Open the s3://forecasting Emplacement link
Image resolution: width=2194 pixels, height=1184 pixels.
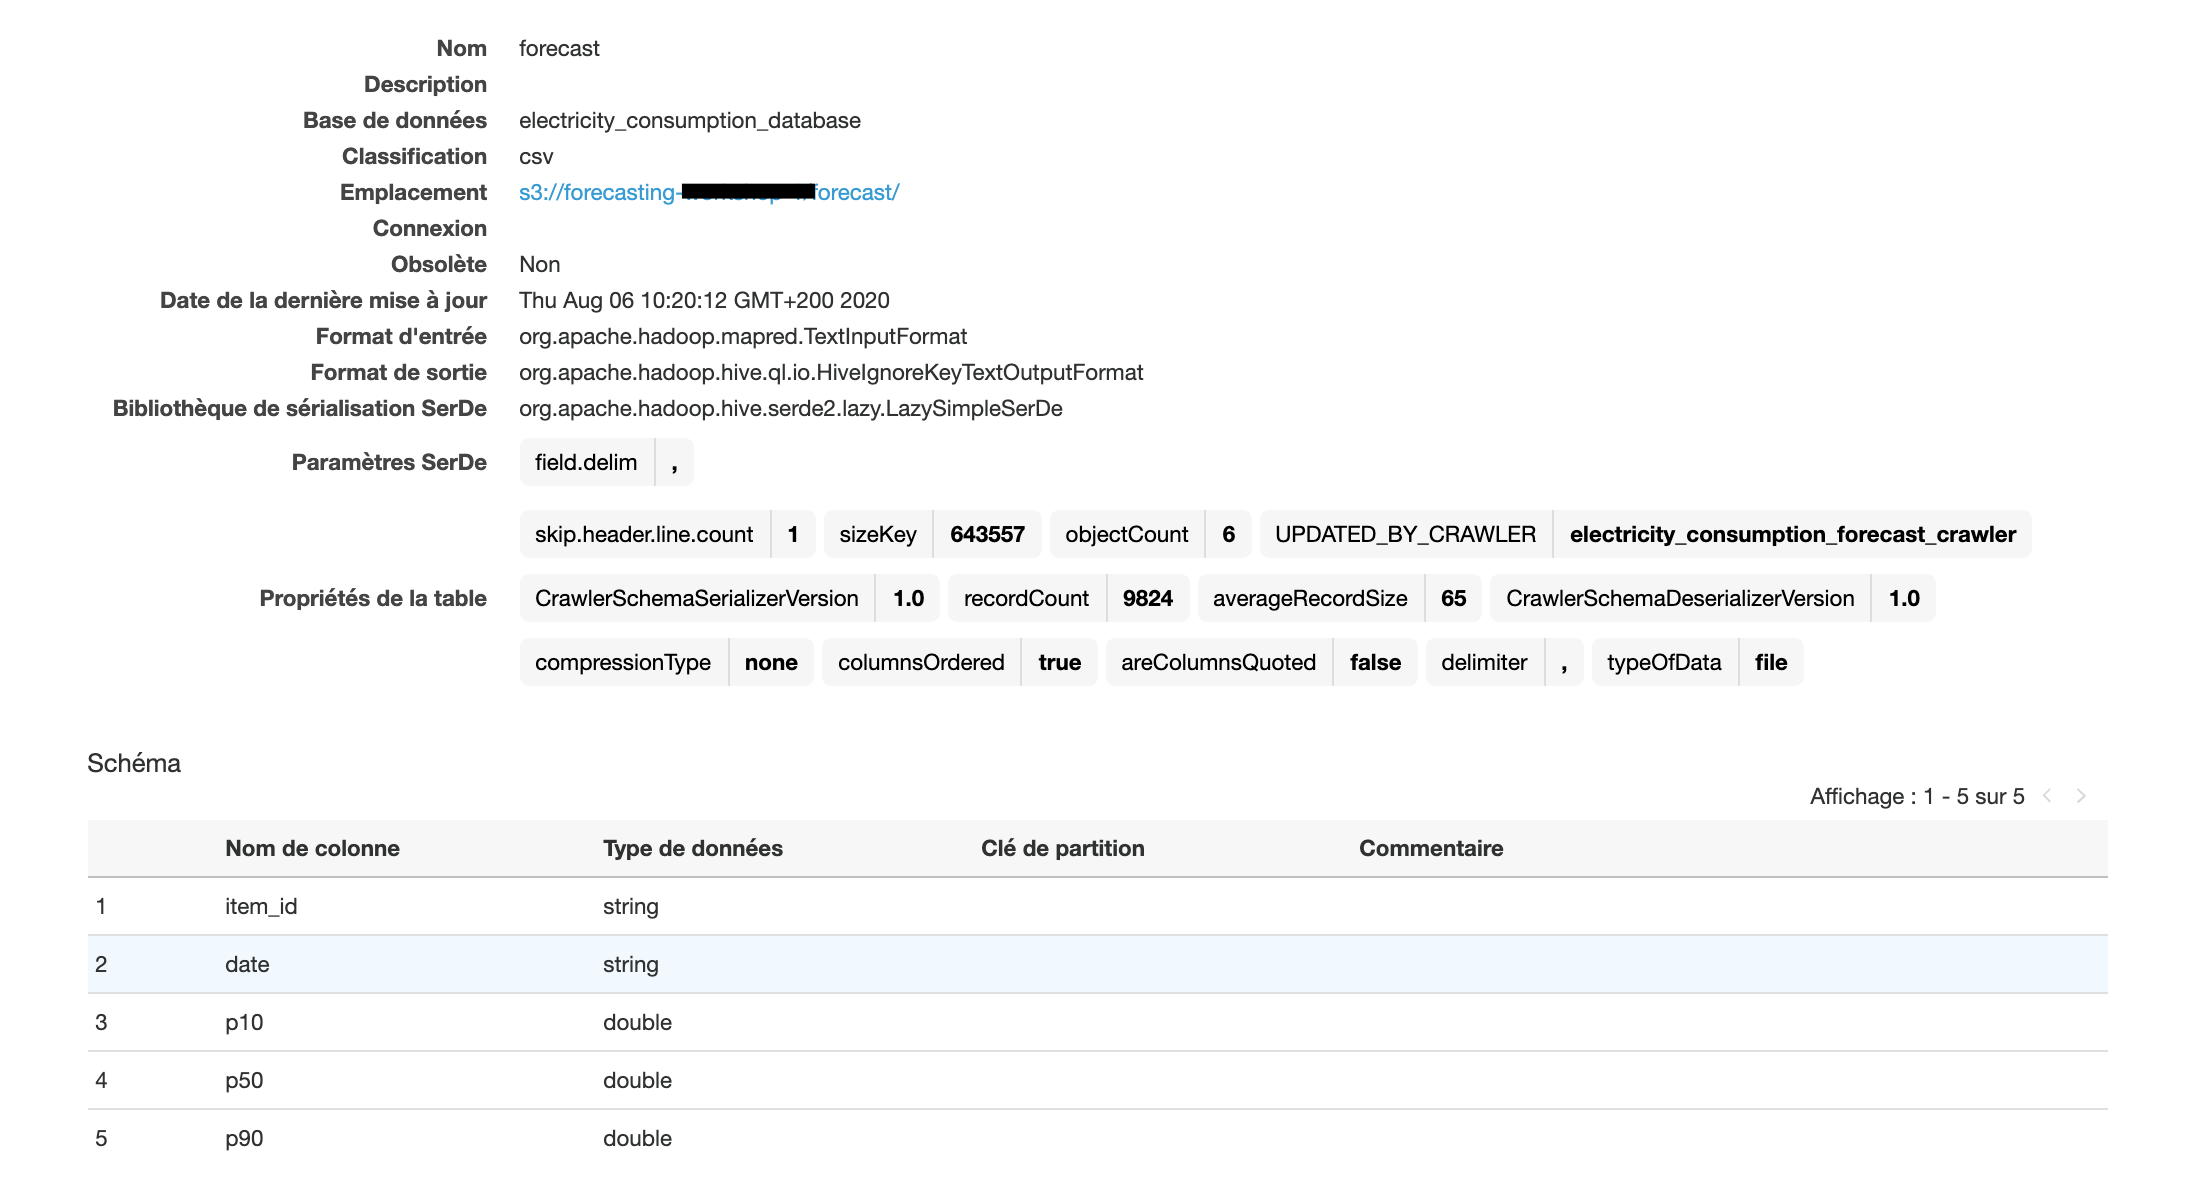[596, 192]
